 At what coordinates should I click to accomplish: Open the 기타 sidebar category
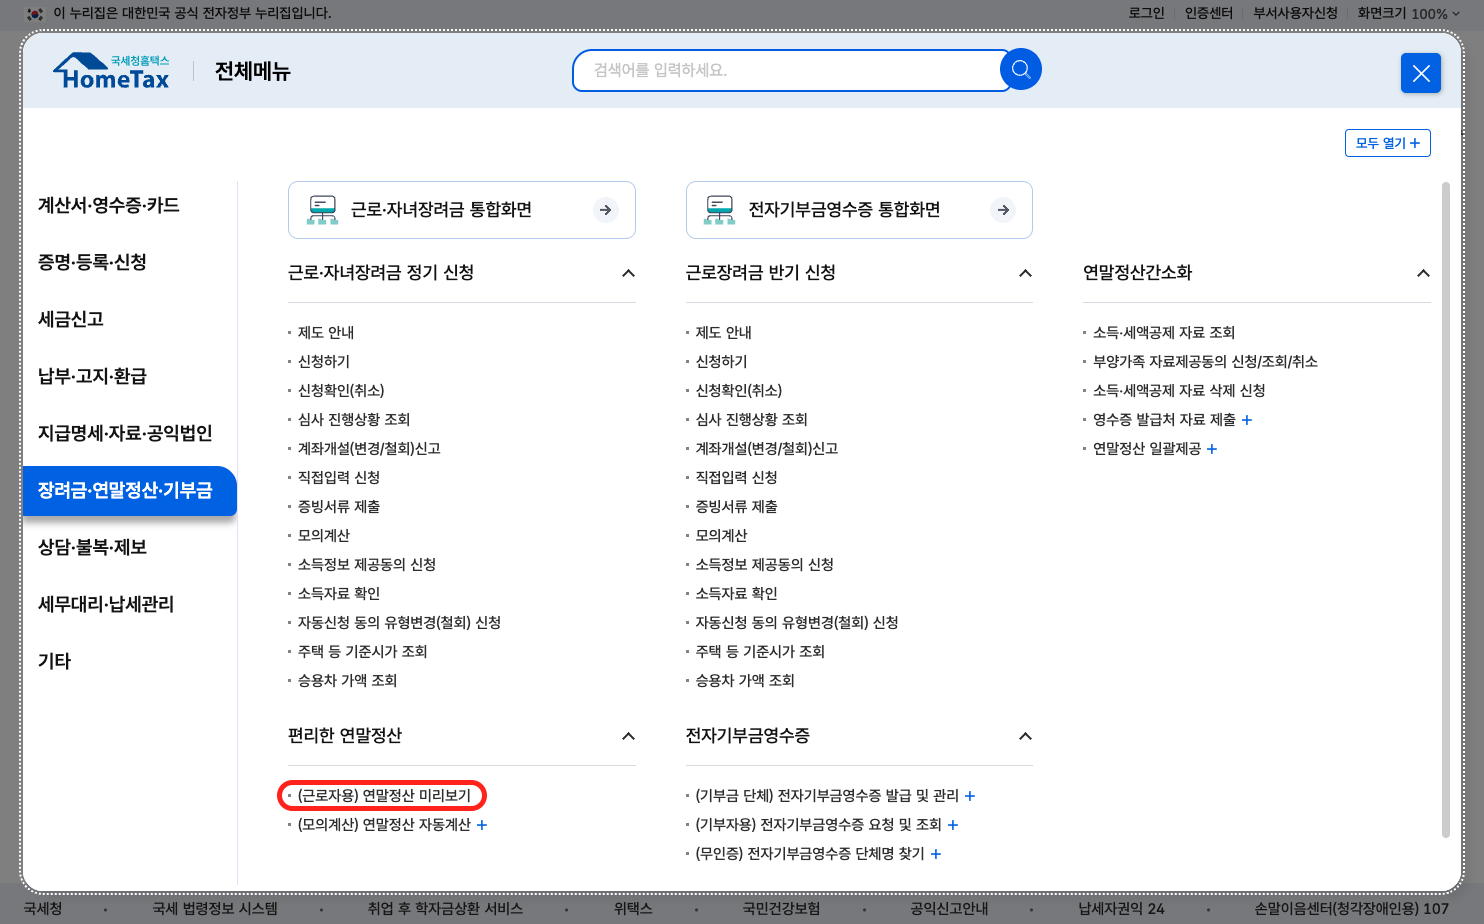point(54,660)
